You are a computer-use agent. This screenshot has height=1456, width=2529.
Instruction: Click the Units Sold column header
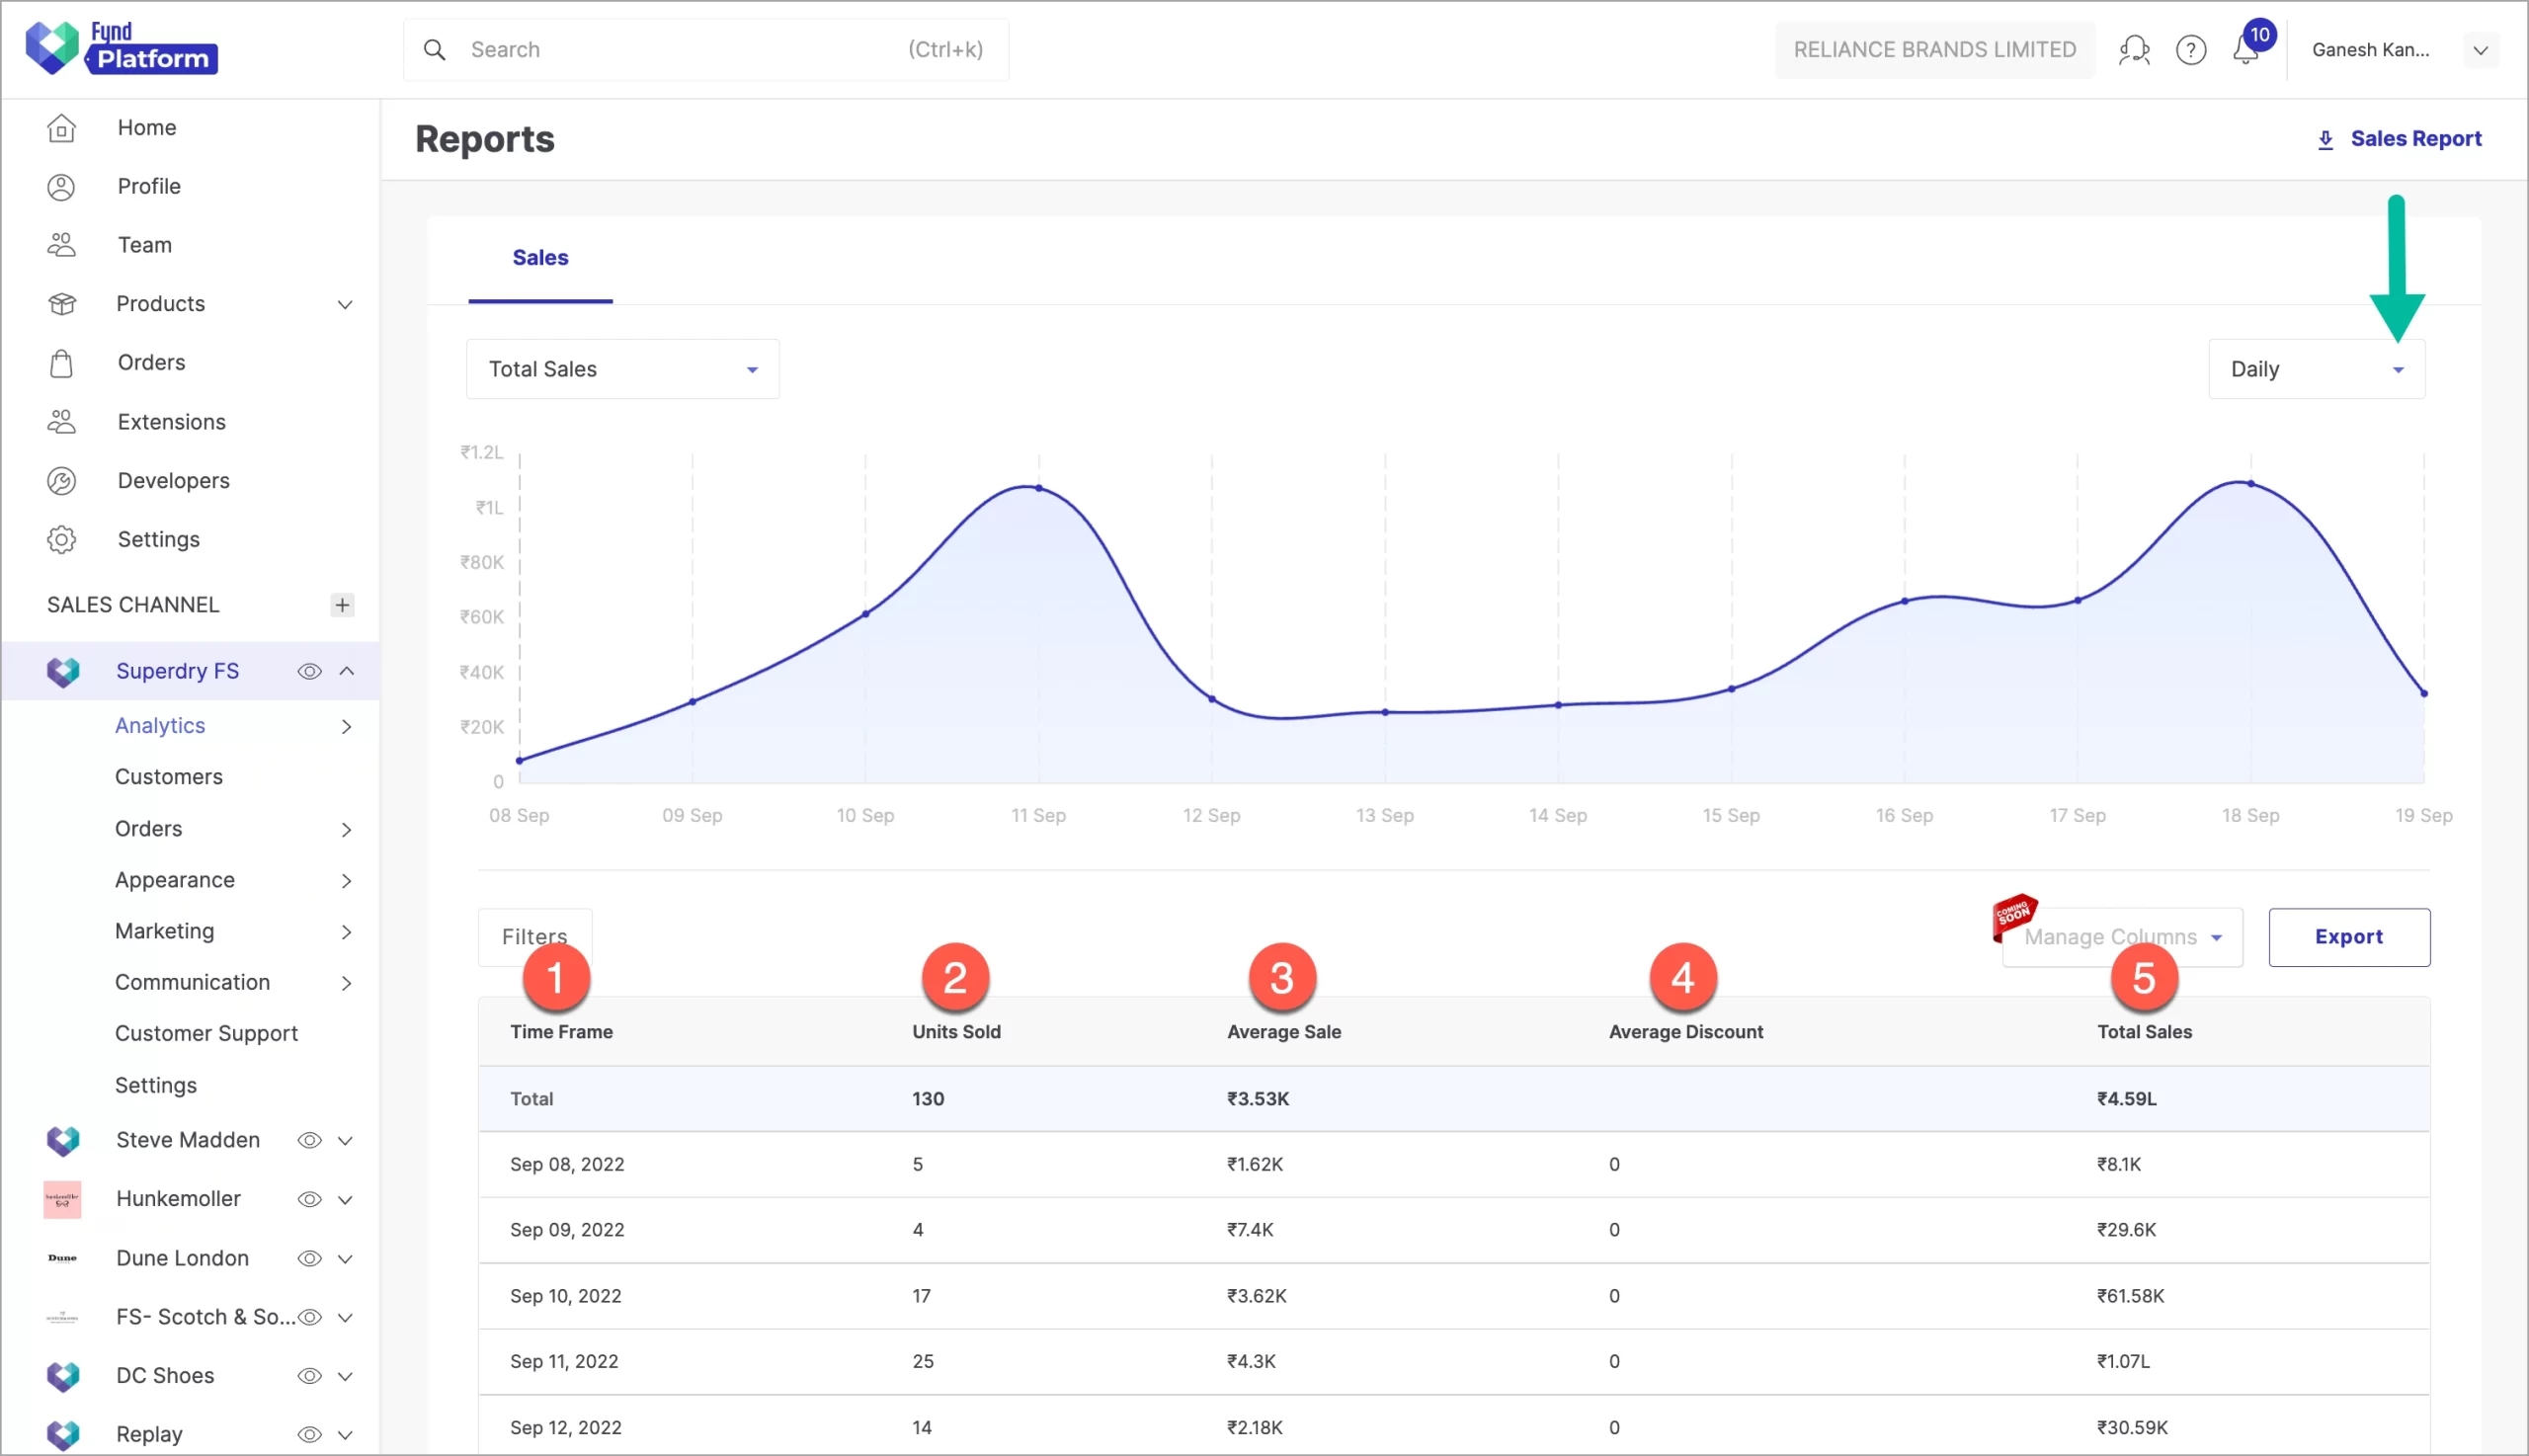click(955, 1032)
